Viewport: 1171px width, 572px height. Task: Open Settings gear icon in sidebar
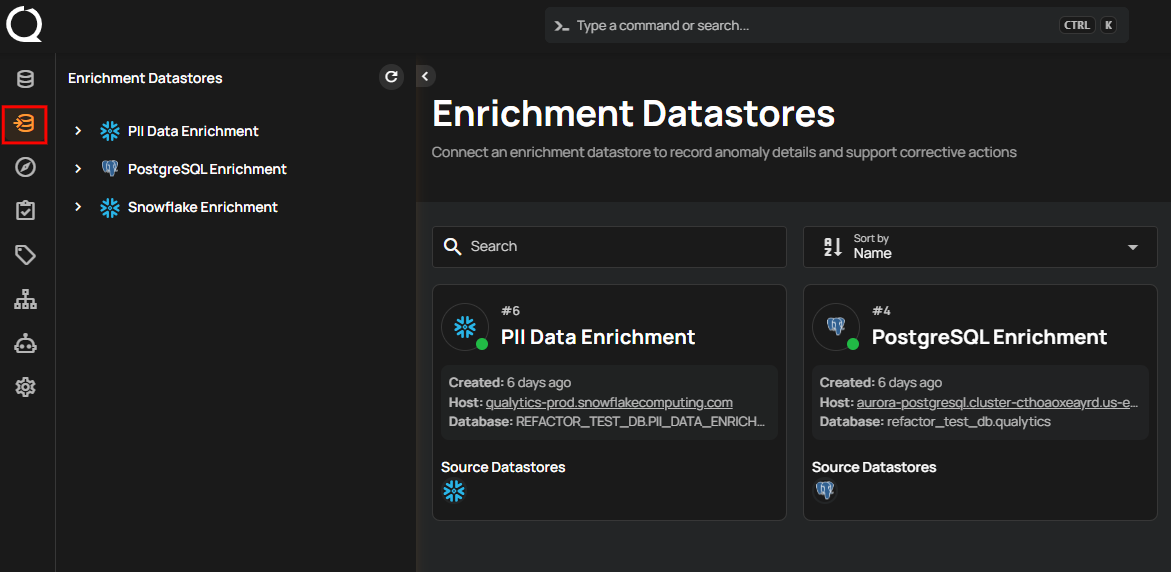25,388
